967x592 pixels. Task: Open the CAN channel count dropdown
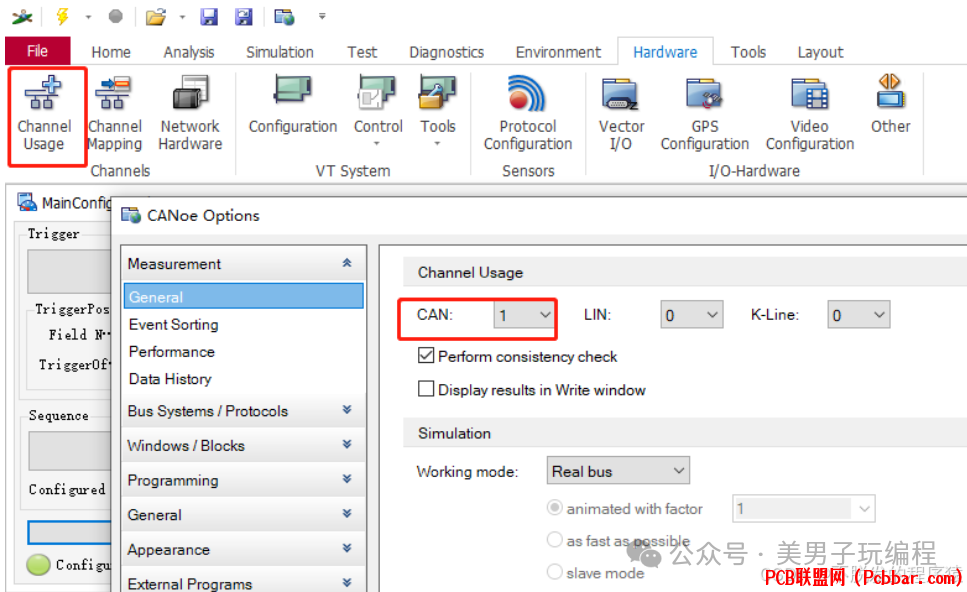click(524, 315)
